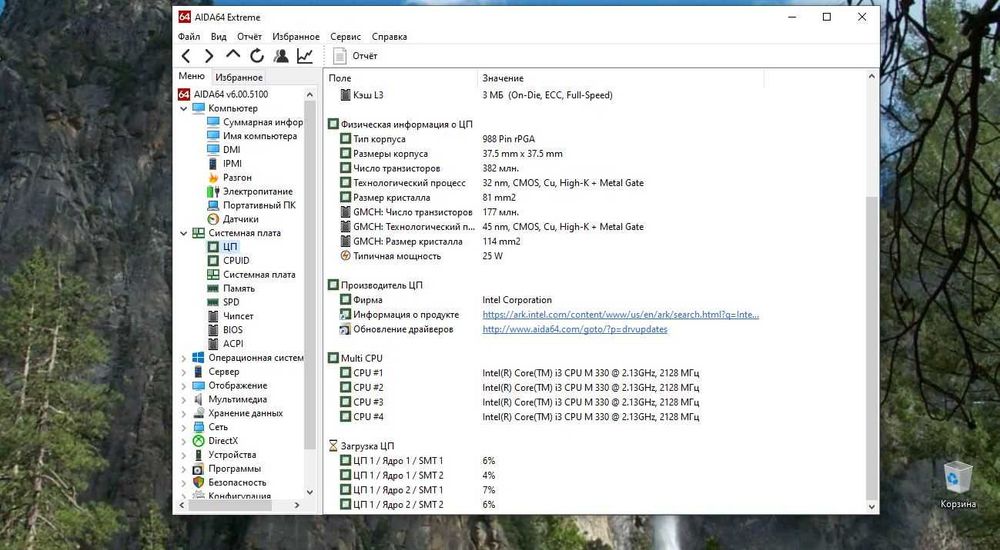
Task: Open the Корзина recycle bin on desktop
Action: 958,486
